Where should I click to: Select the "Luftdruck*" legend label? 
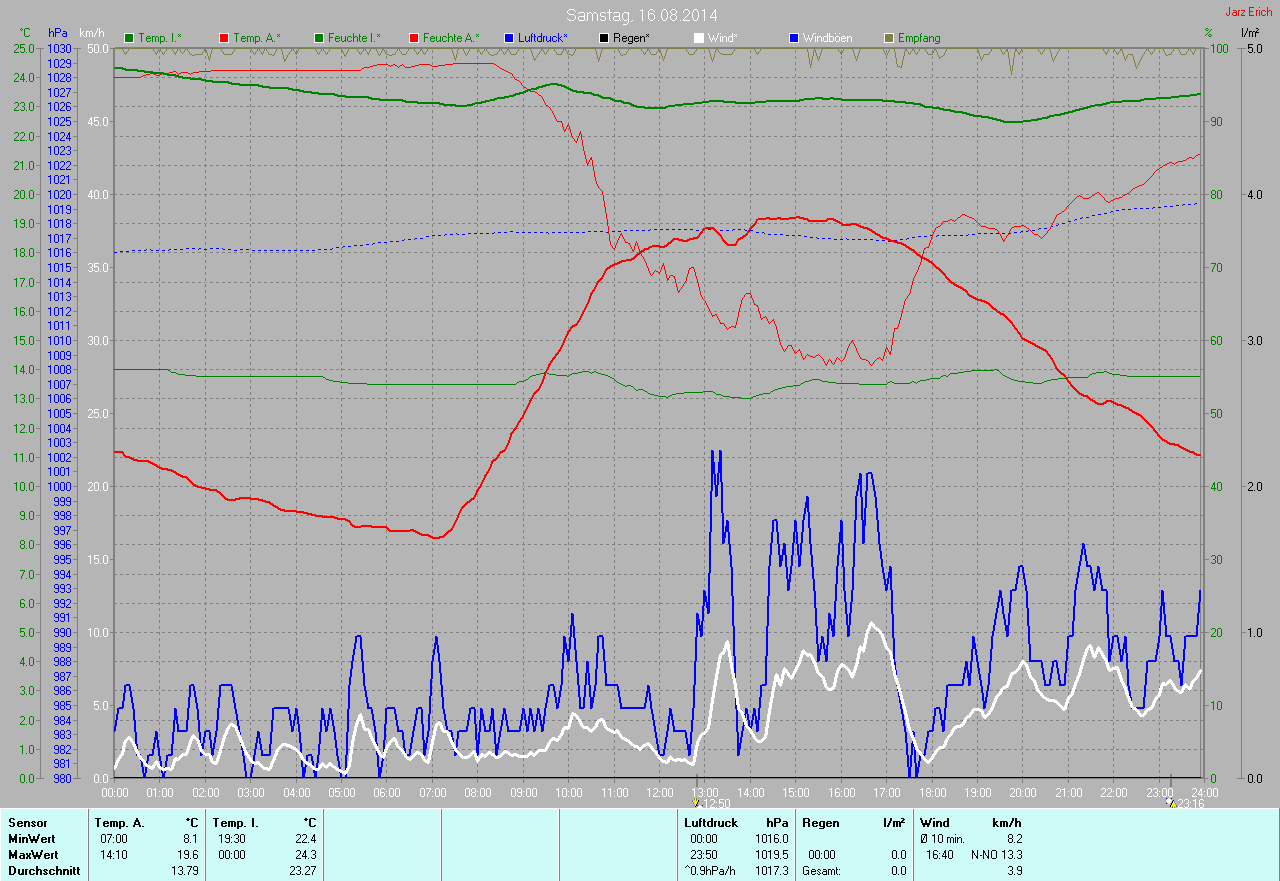(543, 38)
